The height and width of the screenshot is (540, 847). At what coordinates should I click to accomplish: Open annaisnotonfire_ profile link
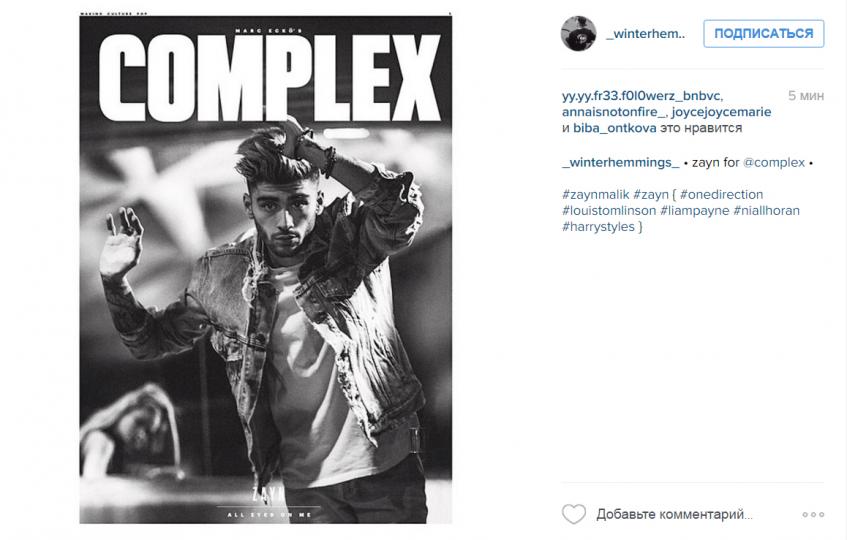[615, 112]
